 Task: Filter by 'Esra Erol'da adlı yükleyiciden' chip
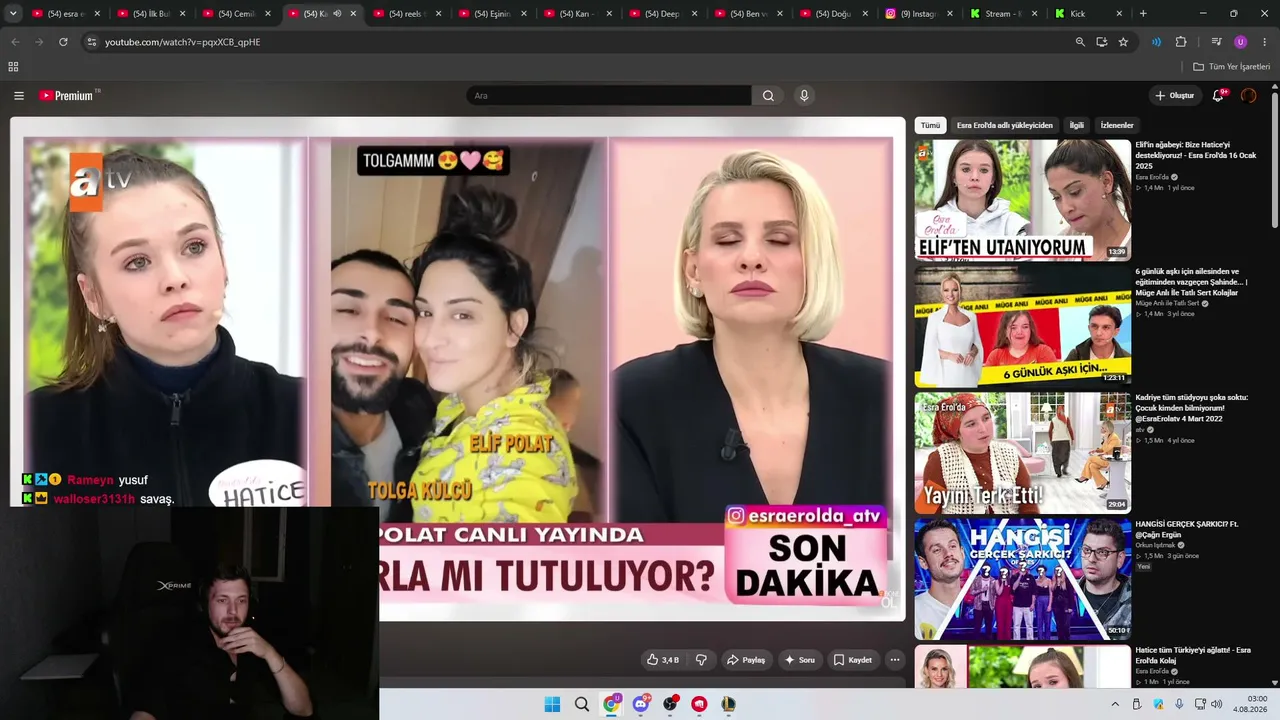[x=1004, y=126]
